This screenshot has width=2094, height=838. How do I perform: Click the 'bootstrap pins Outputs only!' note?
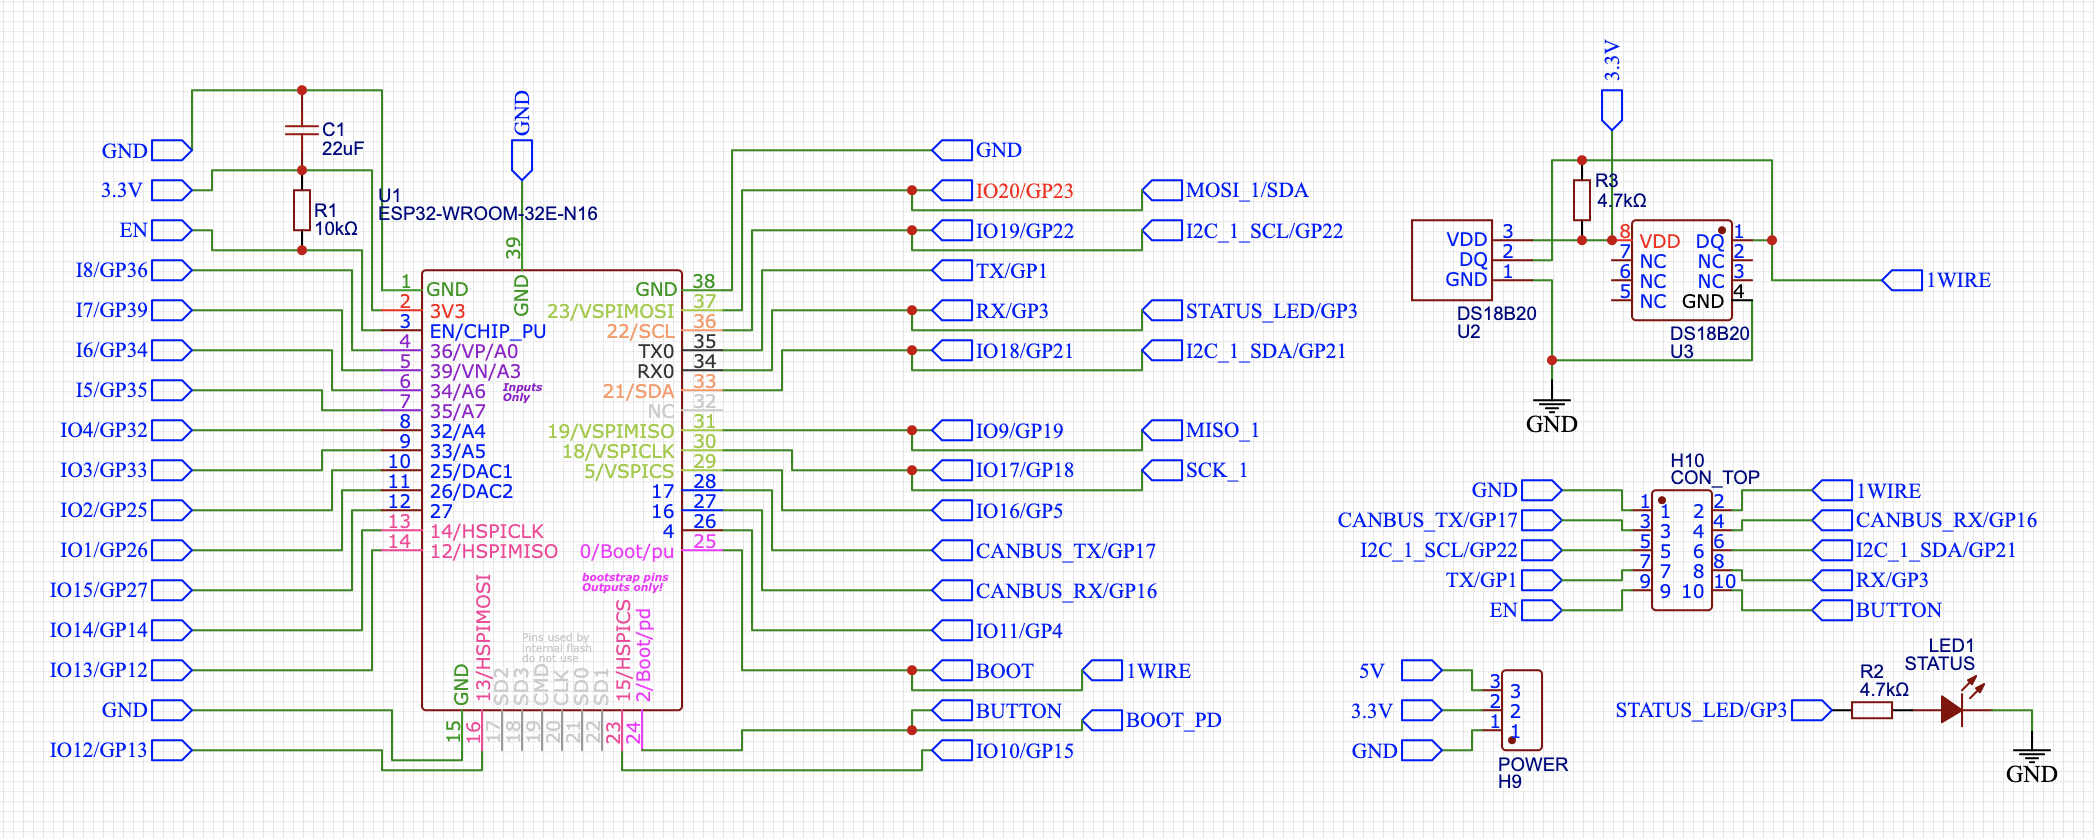(625, 582)
